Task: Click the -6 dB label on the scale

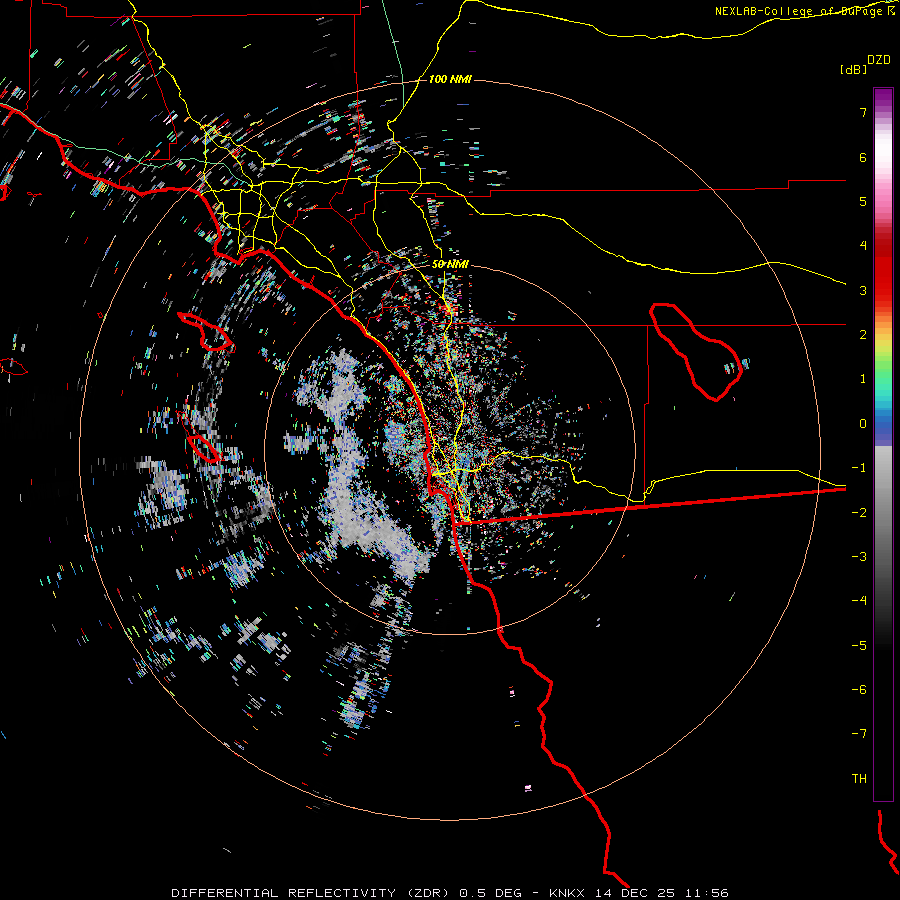Action: [x=859, y=690]
